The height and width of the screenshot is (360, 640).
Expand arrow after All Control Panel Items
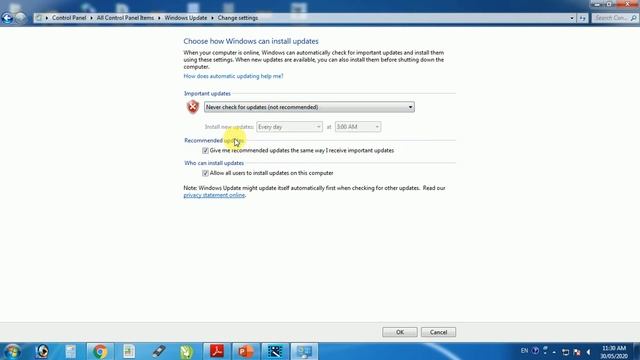click(159, 18)
